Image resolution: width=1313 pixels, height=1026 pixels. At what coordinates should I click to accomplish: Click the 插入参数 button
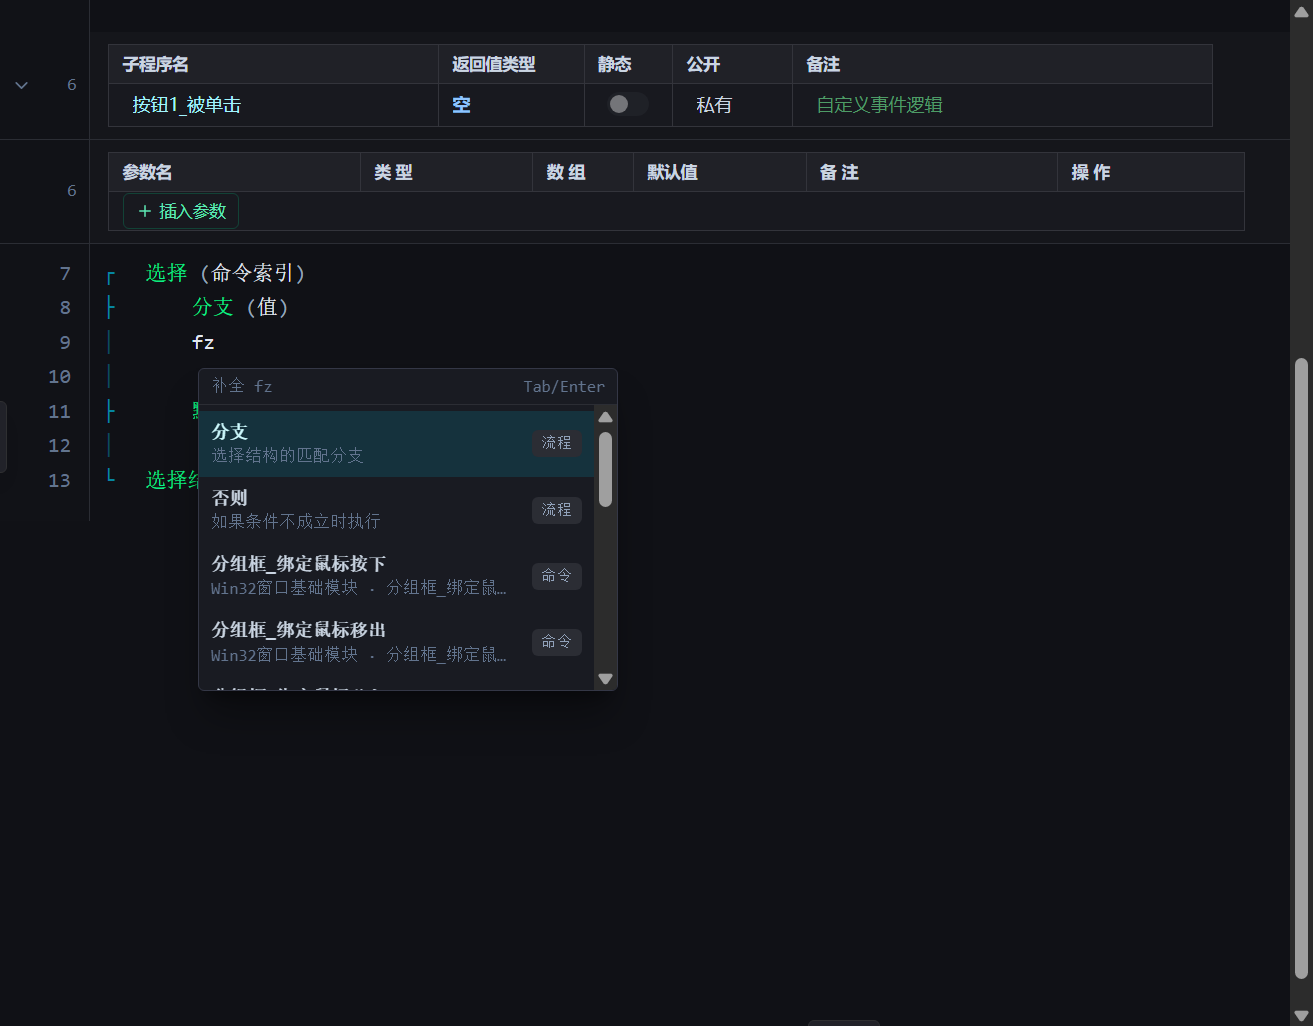(181, 211)
